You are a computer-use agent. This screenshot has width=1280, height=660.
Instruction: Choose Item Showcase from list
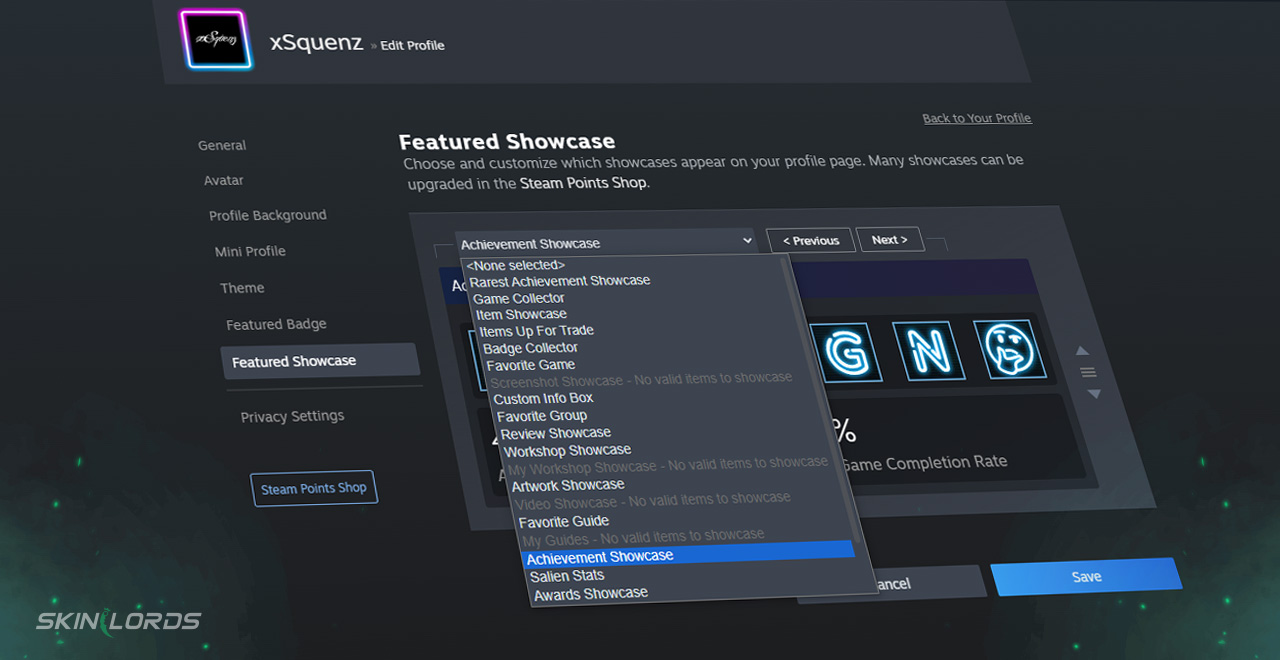pyautogui.click(x=521, y=314)
